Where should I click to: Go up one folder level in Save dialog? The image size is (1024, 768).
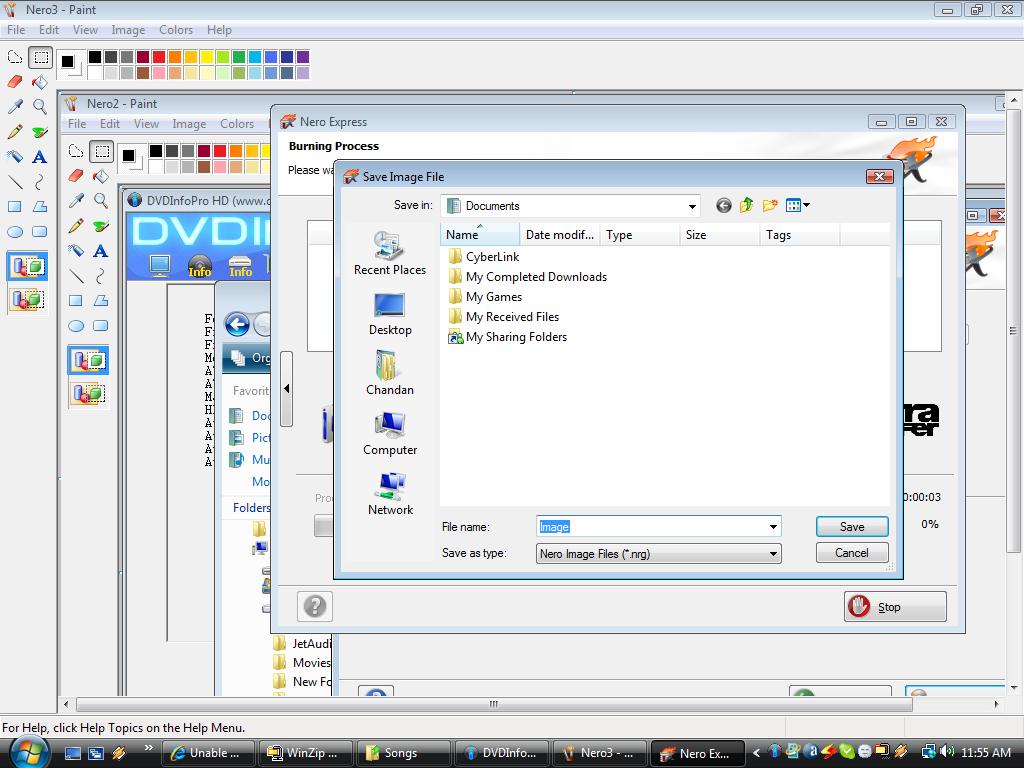click(746, 206)
